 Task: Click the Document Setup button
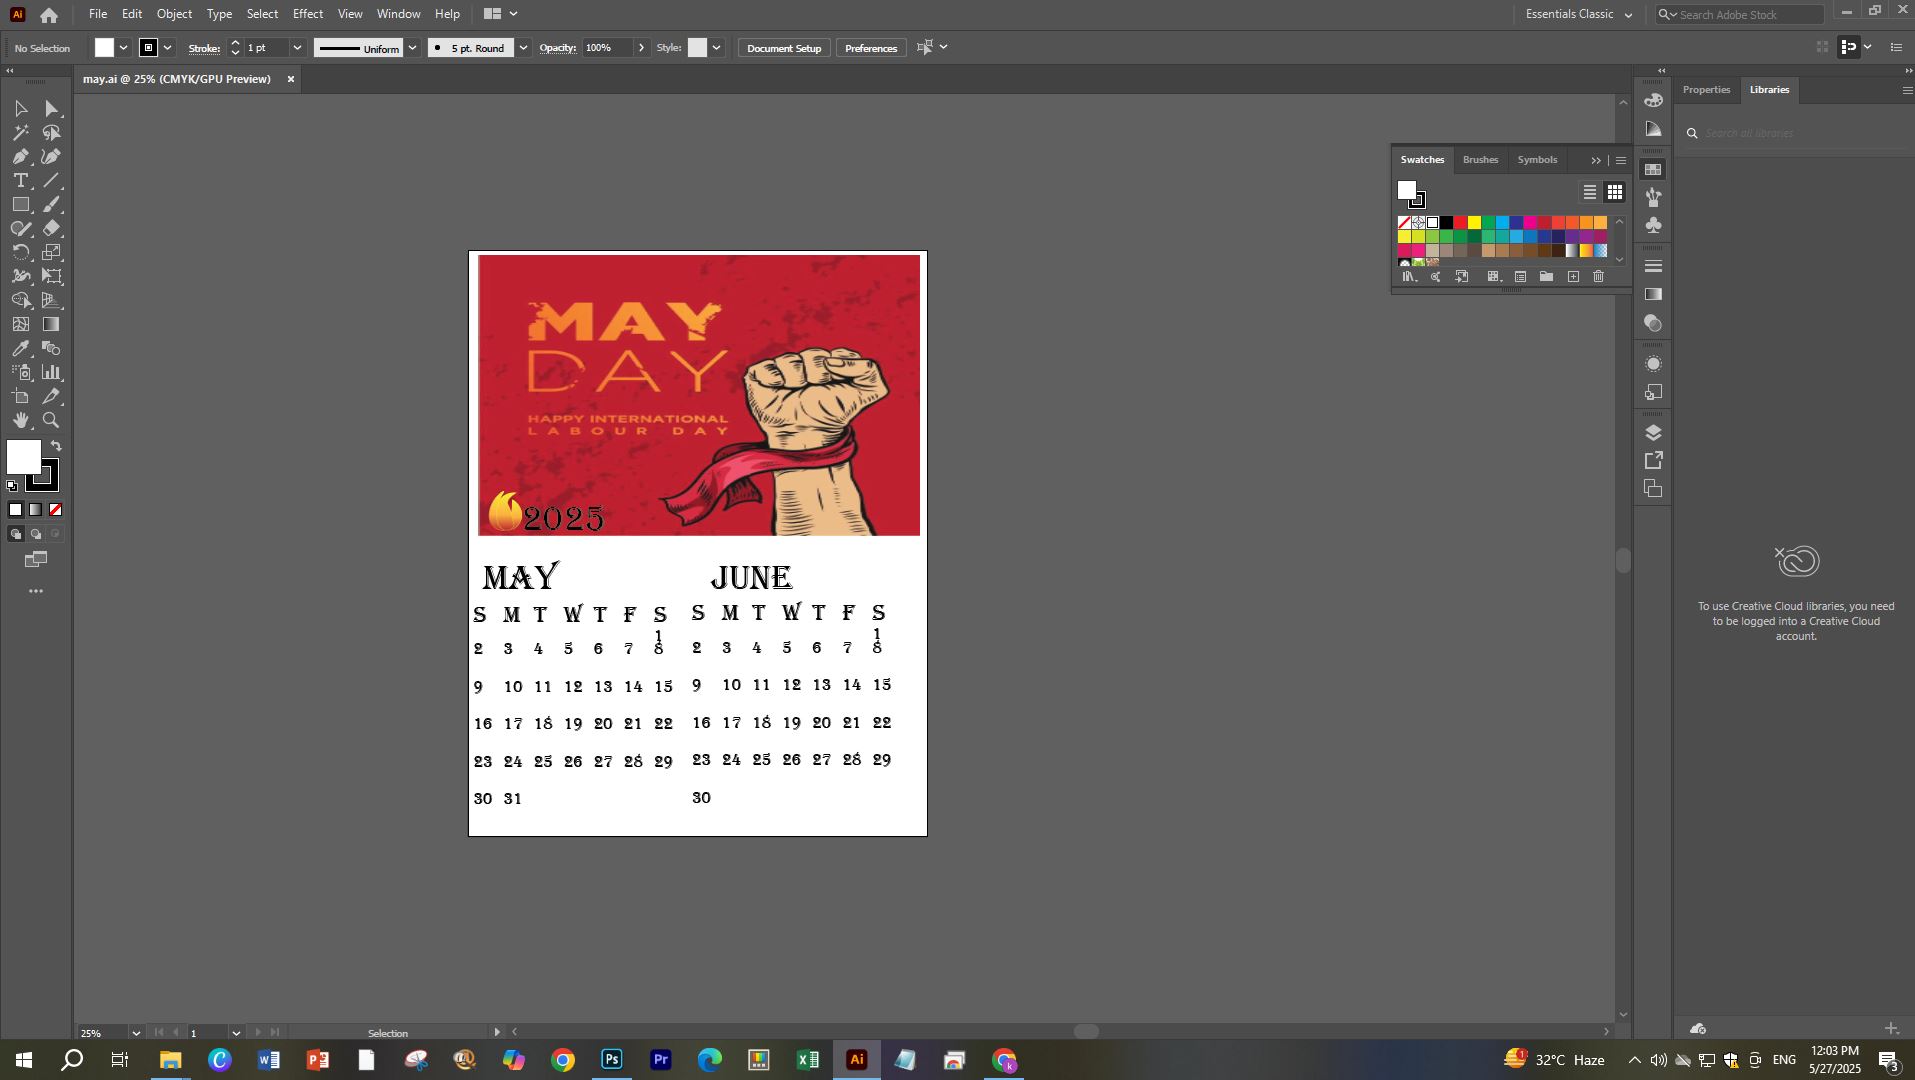coord(783,48)
